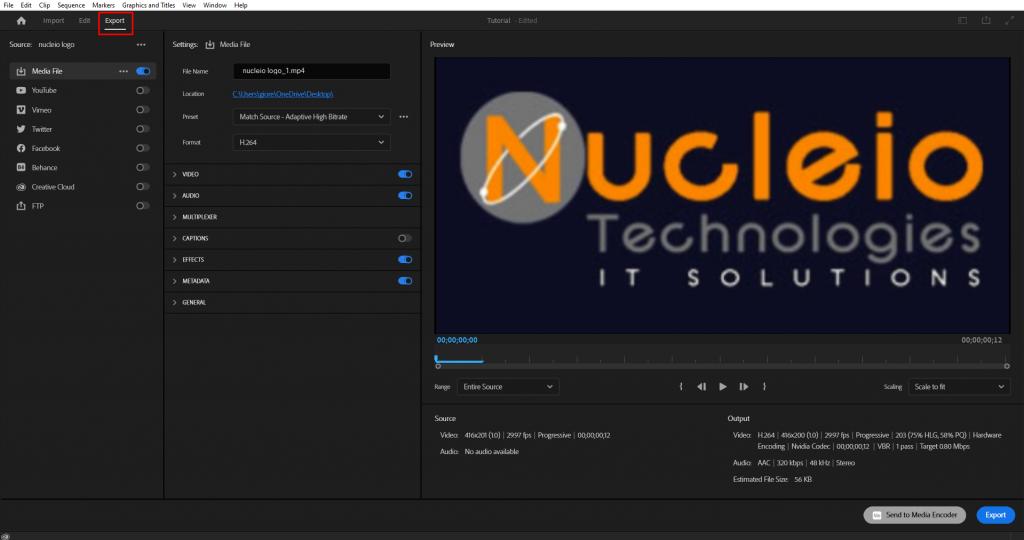Select the Twitter destination icon
Screen dimensions: 1024x540
point(21,129)
